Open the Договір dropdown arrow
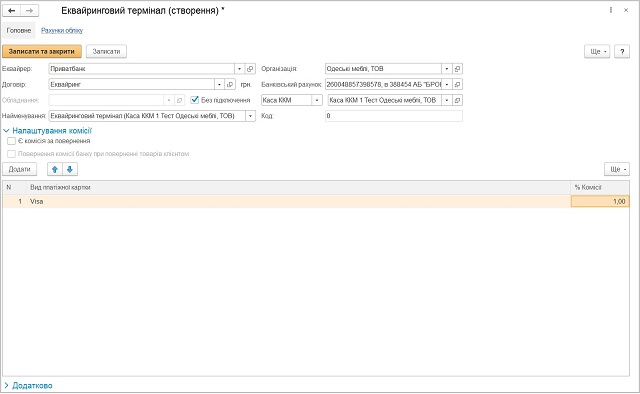The width and height of the screenshot is (640, 394). (x=219, y=85)
